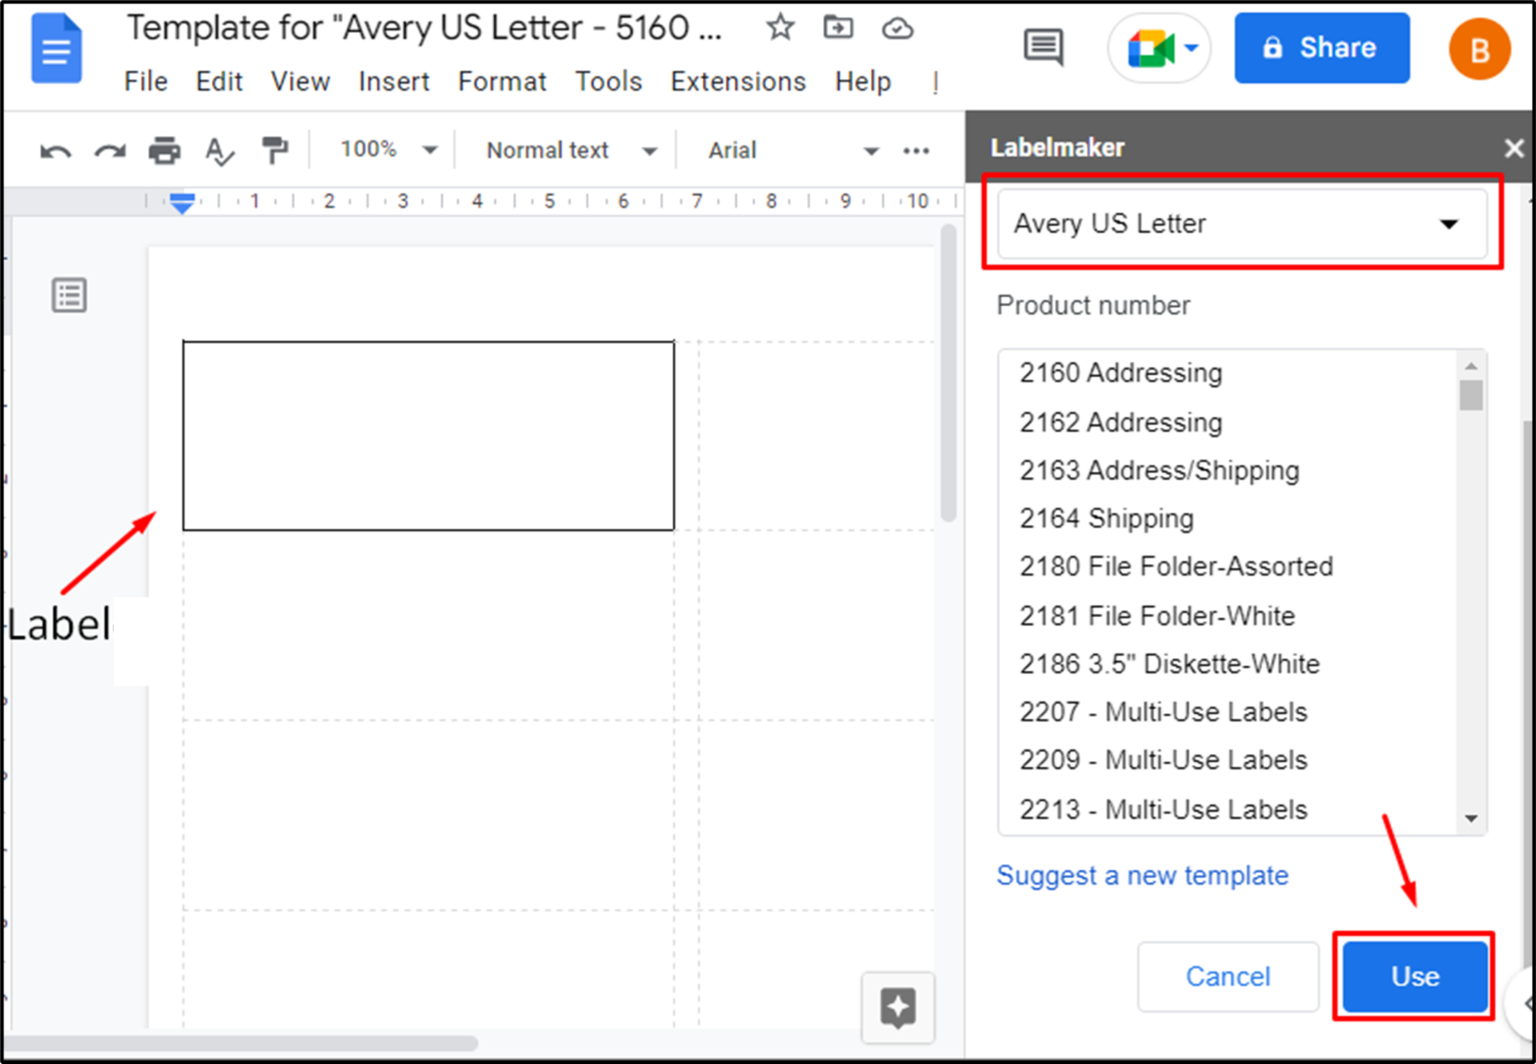Viewport: 1536px width, 1064px height.
Task: Click the document horizontal scrollbar
Action: (240, 1044)
